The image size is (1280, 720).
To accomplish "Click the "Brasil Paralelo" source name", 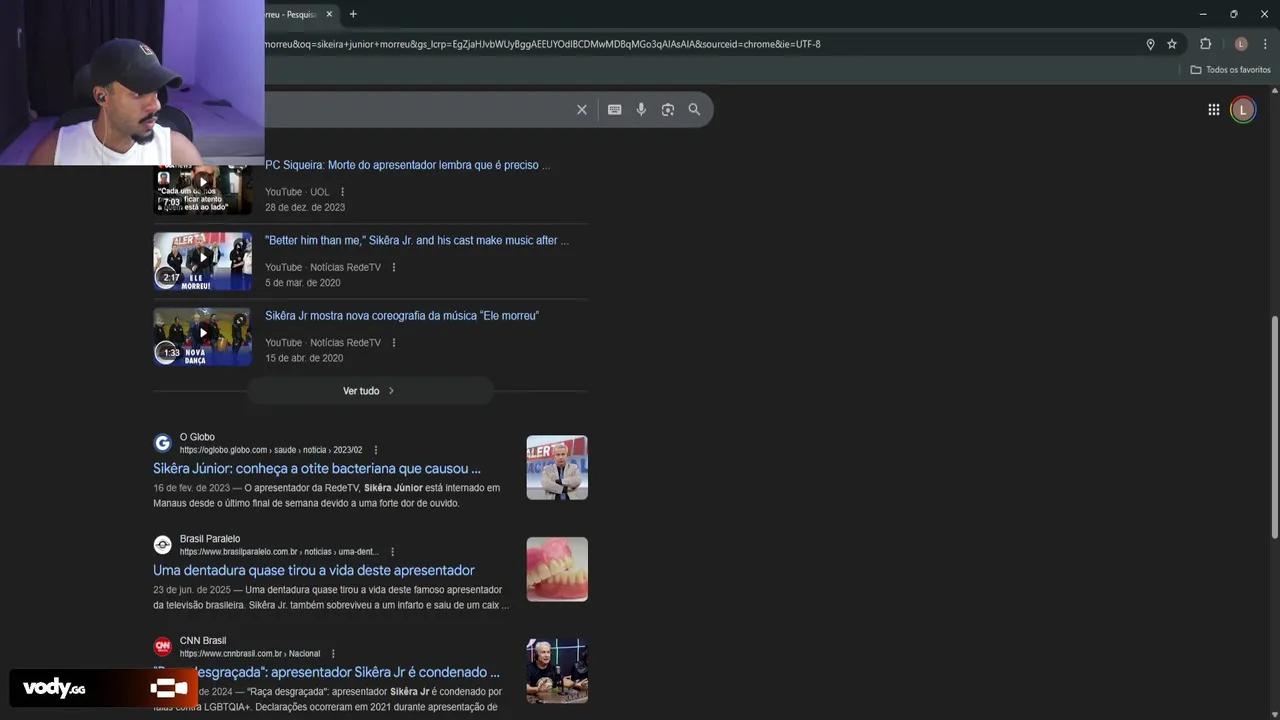I will tap(210, 539).
